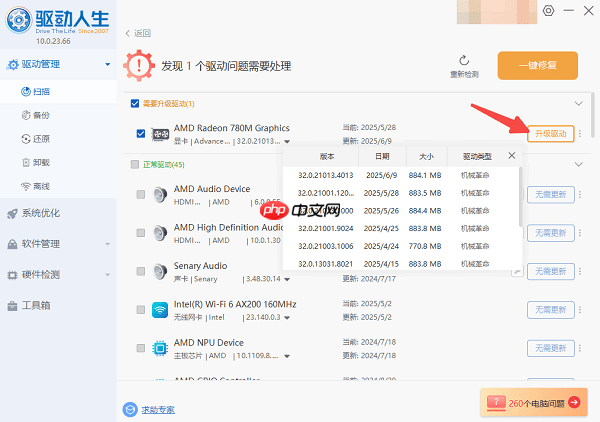Check the AMD Audio Device checkbox
This screenshot has height=422, width=600.
point(141,194)
